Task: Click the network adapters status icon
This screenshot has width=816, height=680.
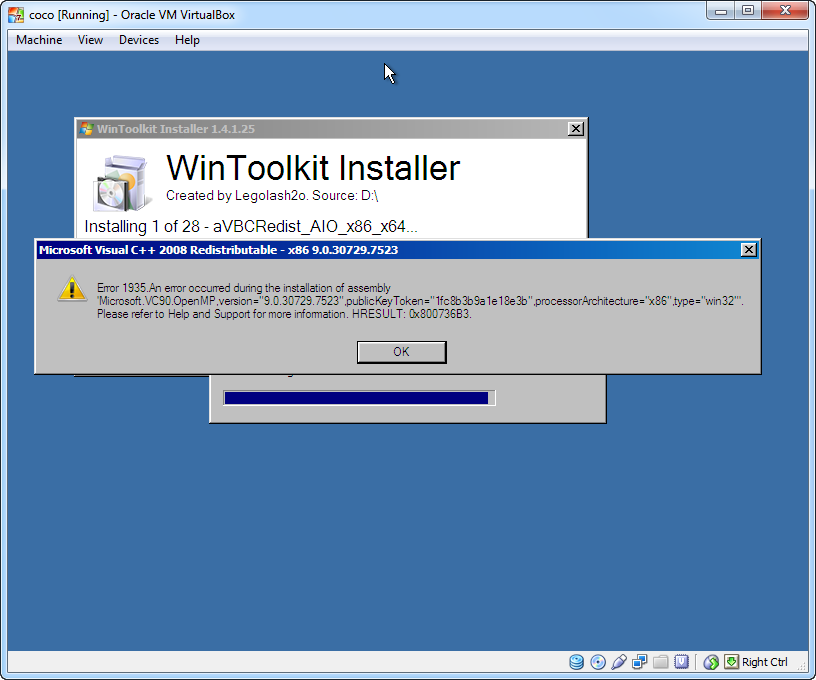Action: pyautogui.click(x=640, y=662)
